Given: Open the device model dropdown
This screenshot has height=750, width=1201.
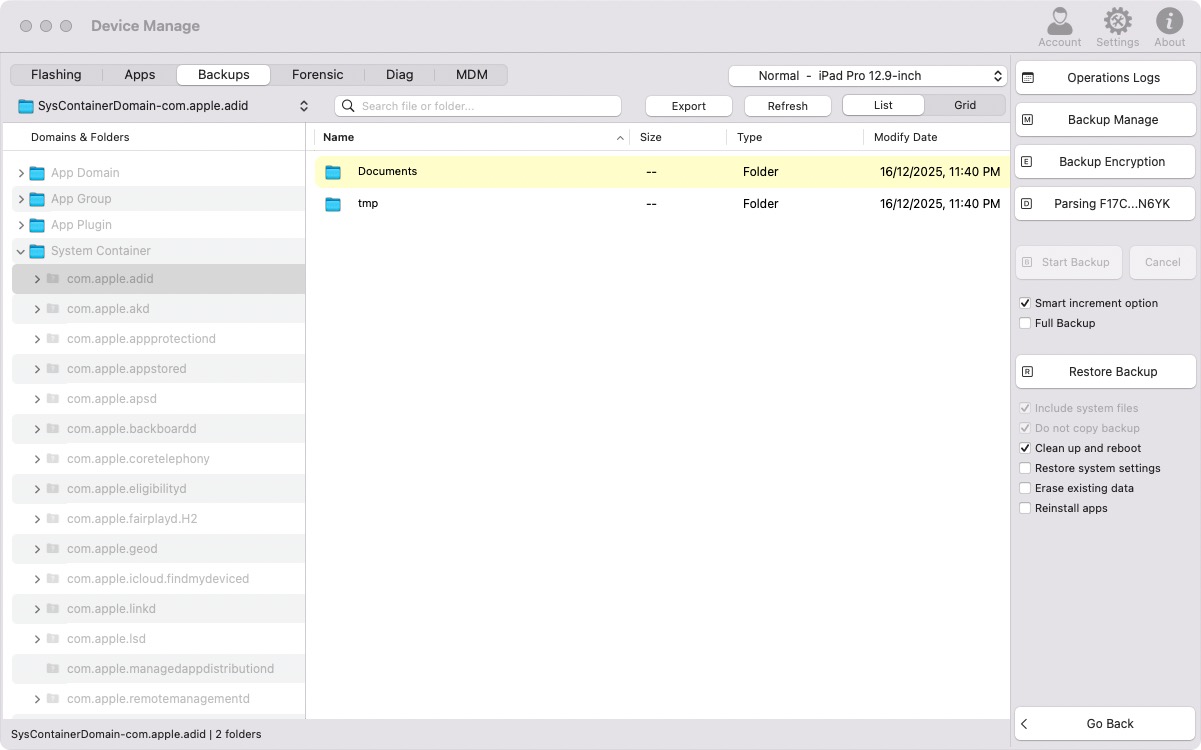Looking at the screenshot, I should [866, 76].
